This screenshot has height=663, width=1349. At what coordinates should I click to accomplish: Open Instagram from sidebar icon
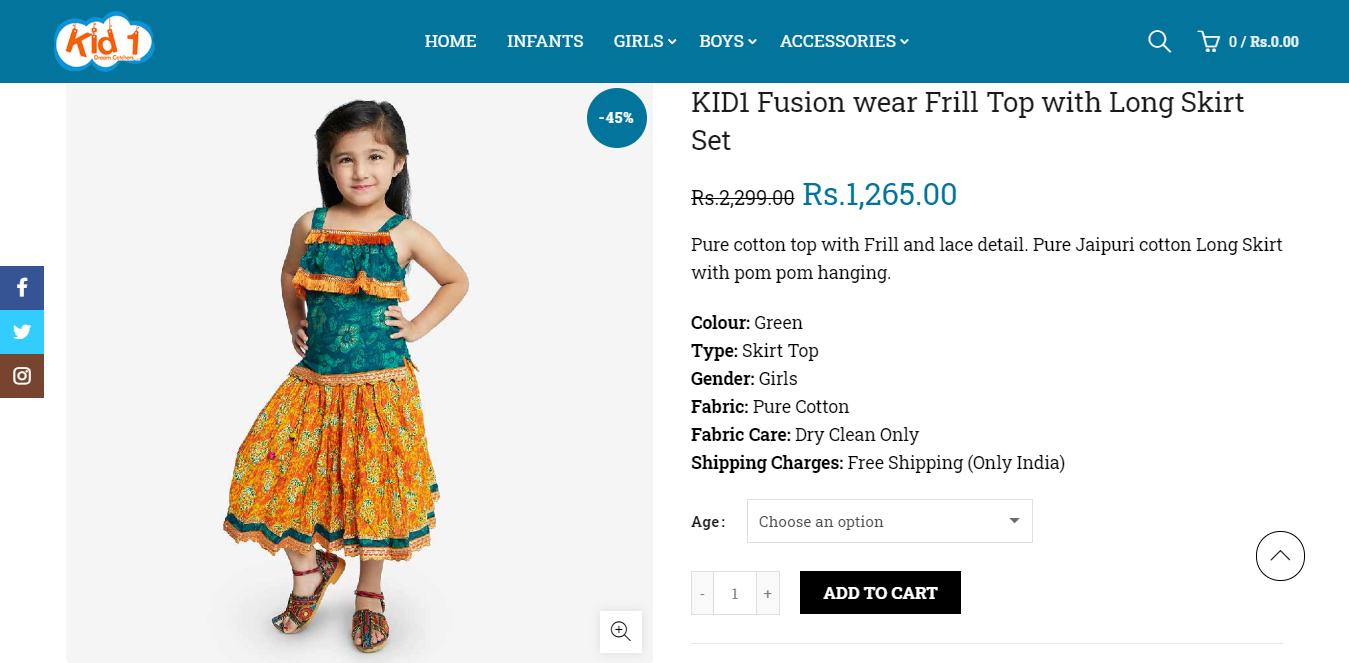pos(22,376)
